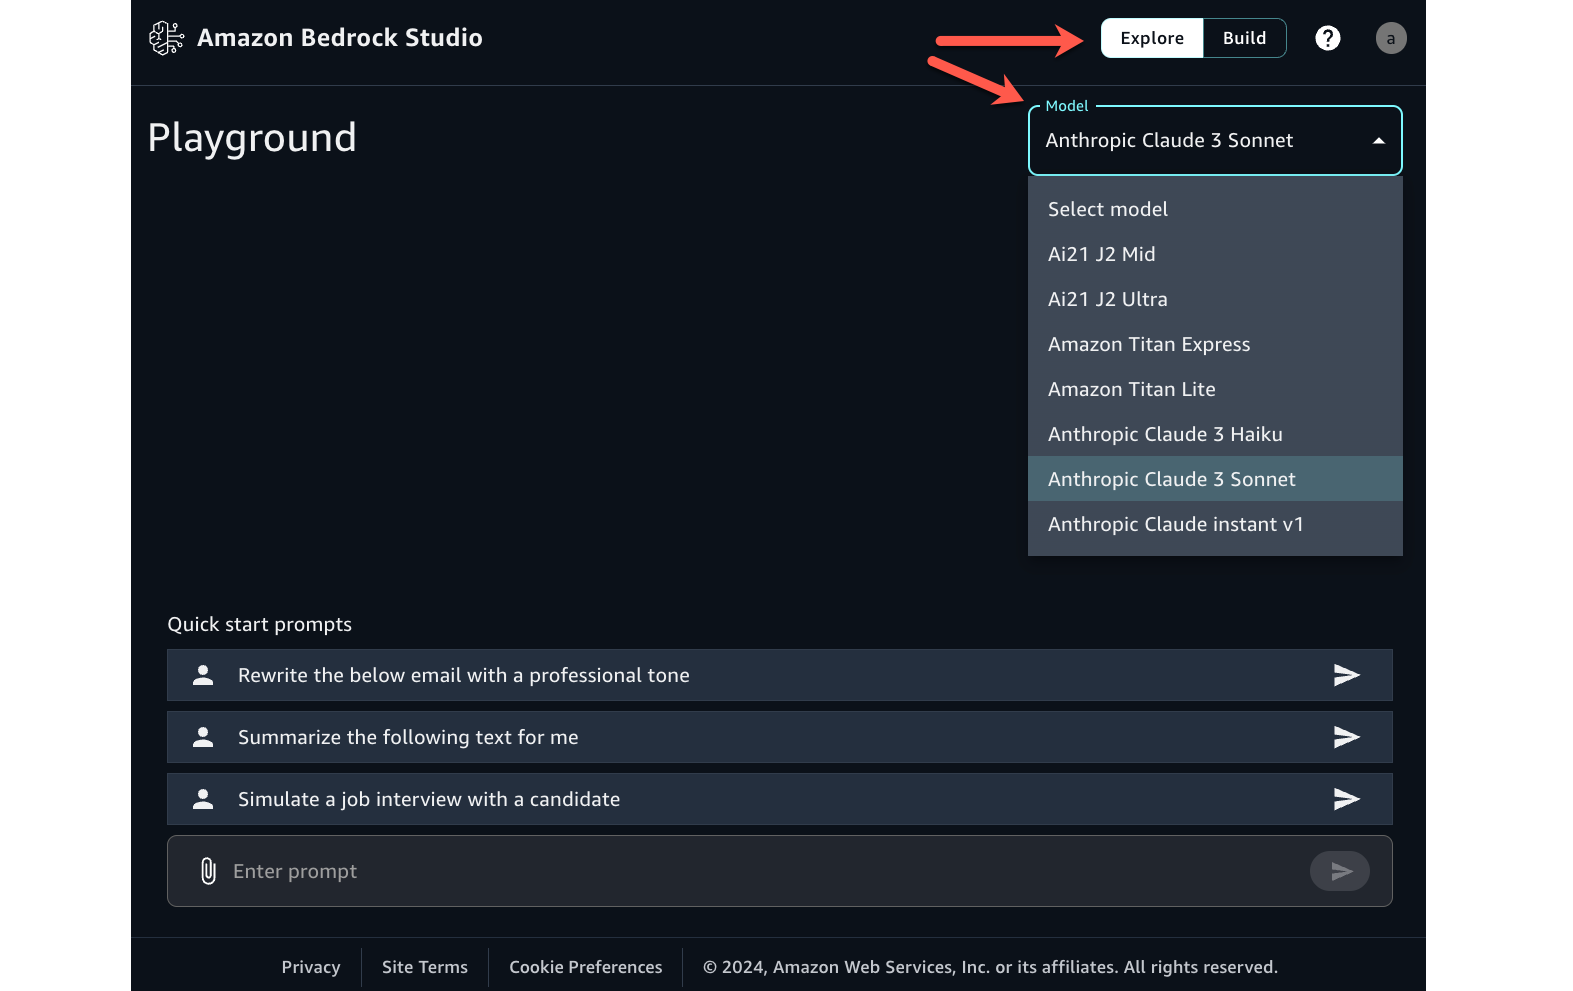Open the help question mark icon
This screenshot has height=991, width=1573.
(x=1327, y=38)
